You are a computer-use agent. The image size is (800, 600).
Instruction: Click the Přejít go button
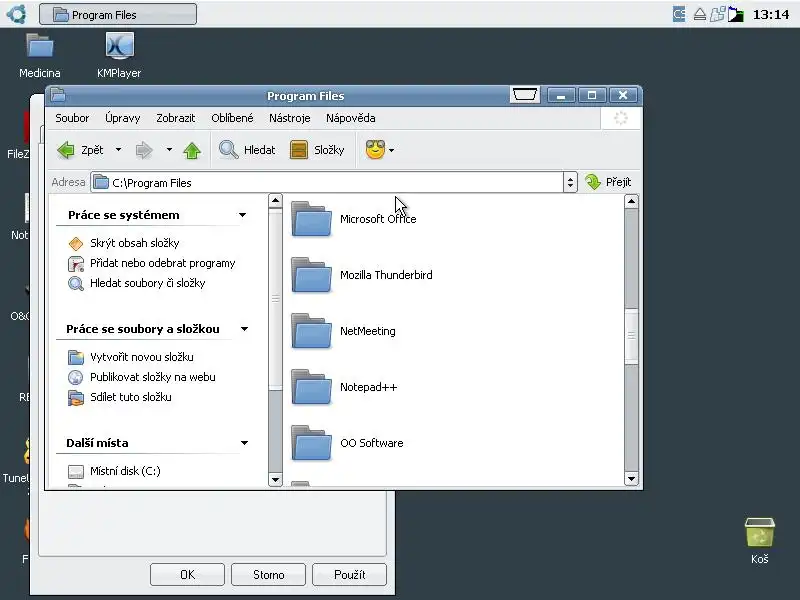pos(608,182)
